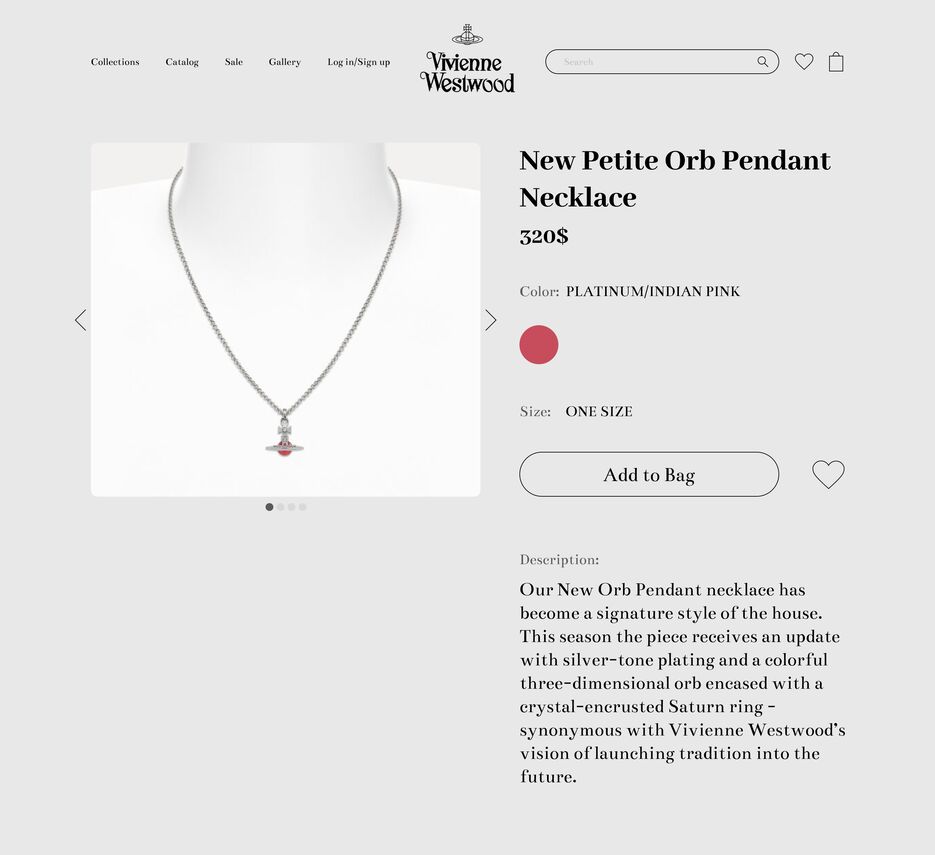Open the Collections menu
Viewport: 935px width, 855px height.
point(115,62)
